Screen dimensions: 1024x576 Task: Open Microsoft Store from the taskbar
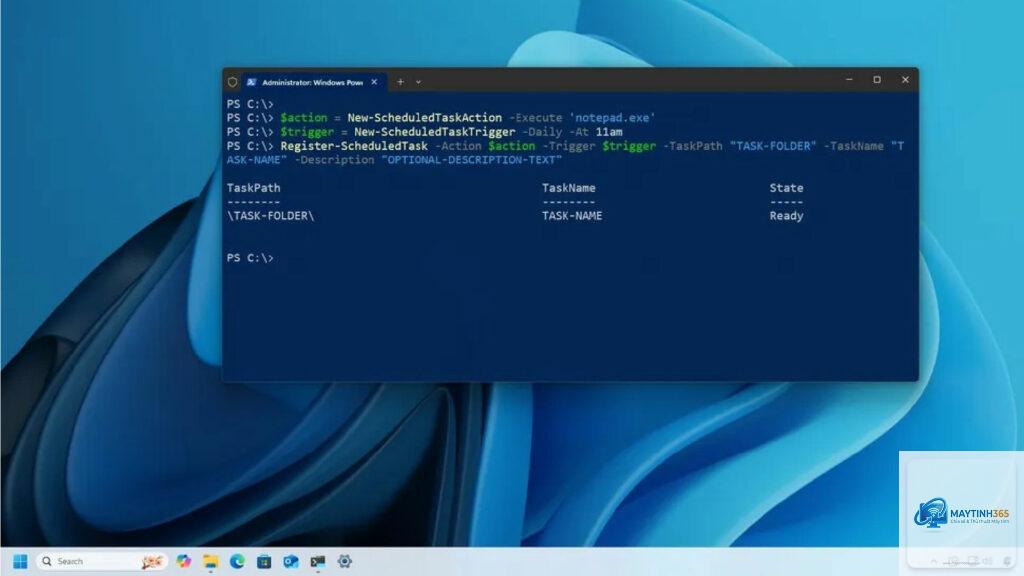(264, 561)
